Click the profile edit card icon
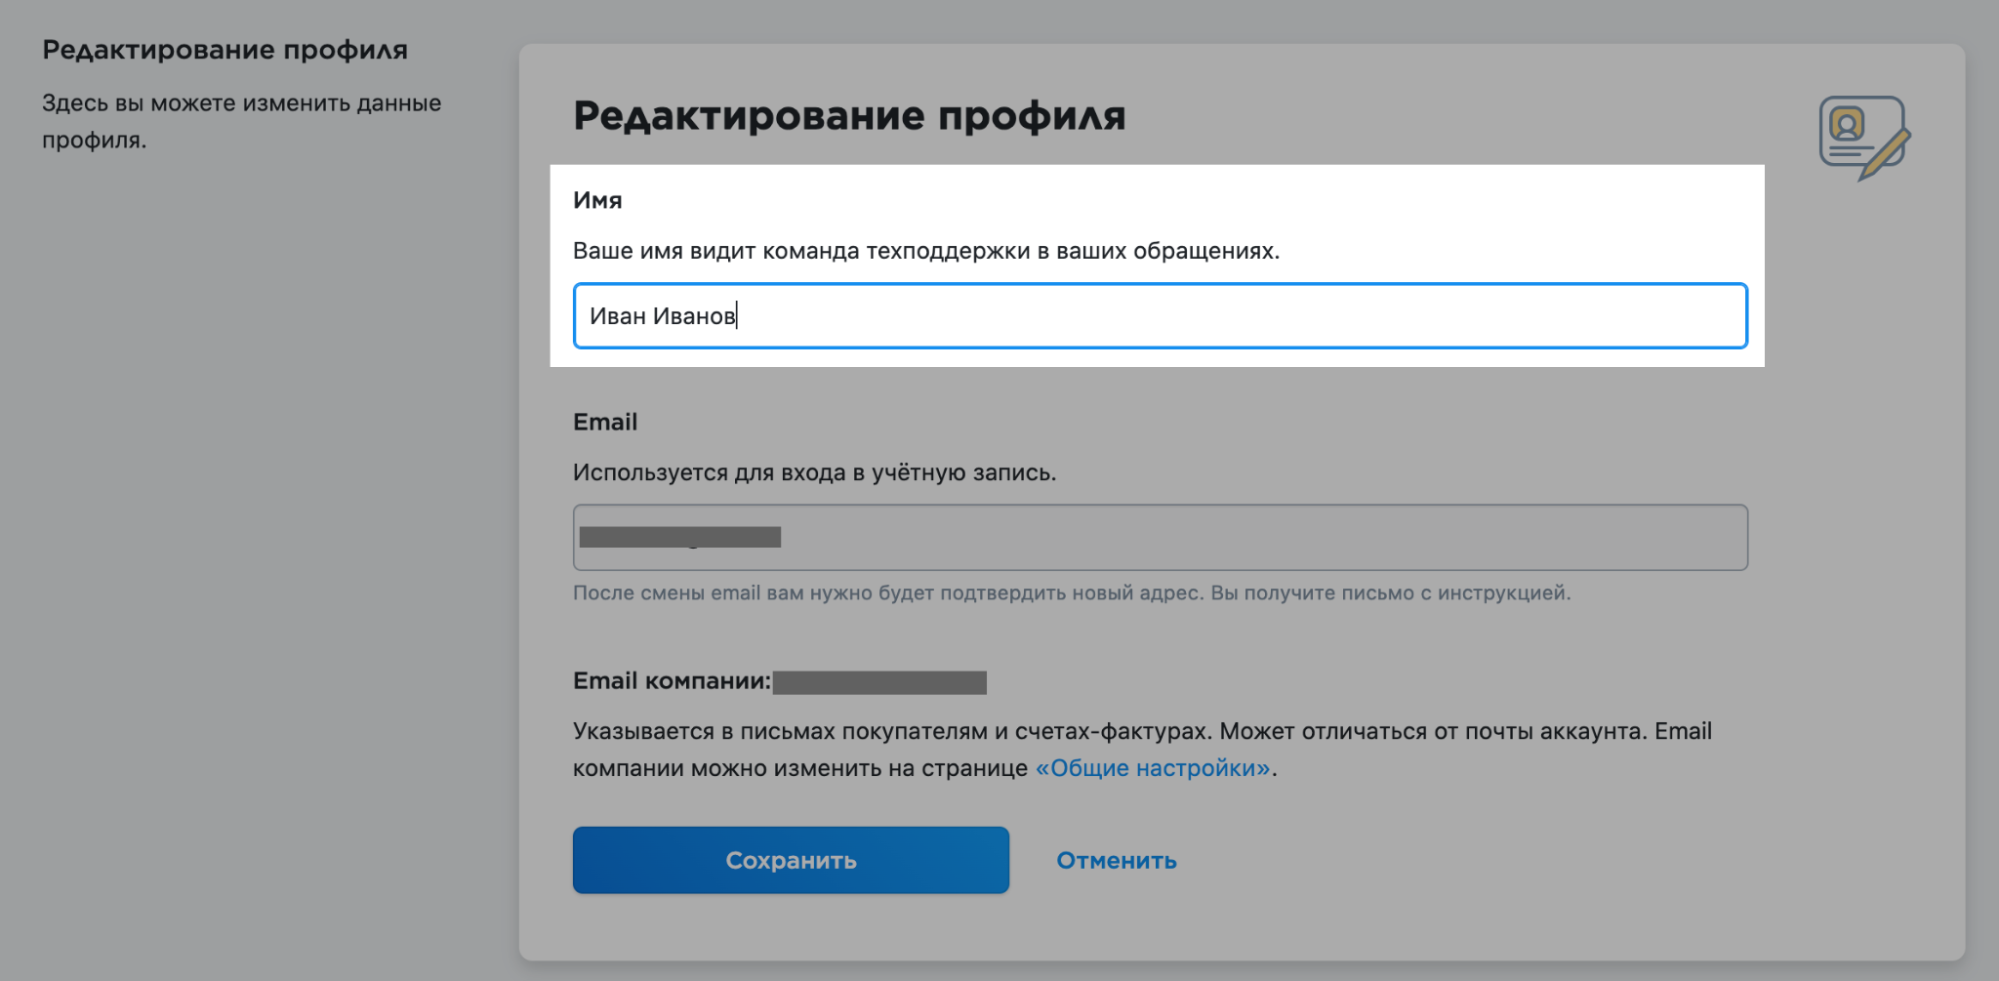1999x981 pixels. [1864, 138]
